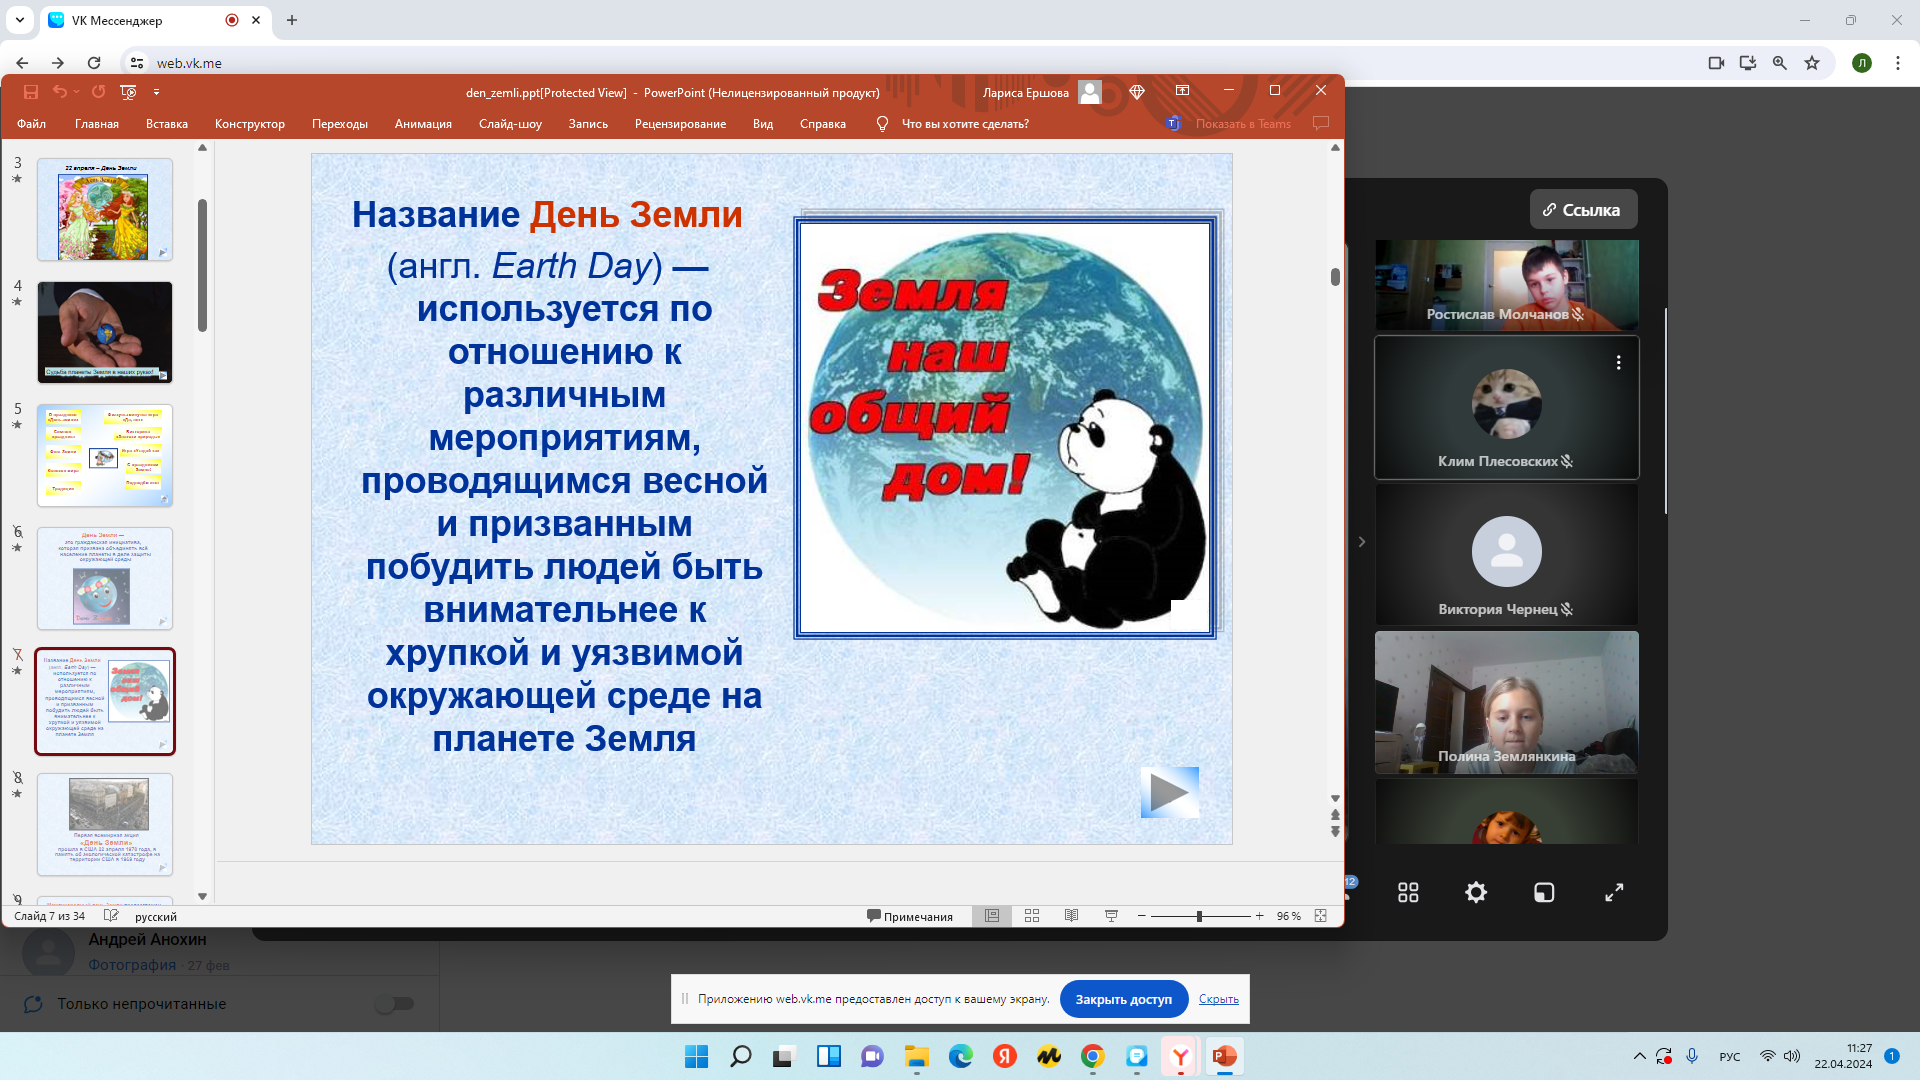The height and width of the screenshot is (1080, 1920).
Task: Click the play arrow action button on slide
Action: point(1170,793)
